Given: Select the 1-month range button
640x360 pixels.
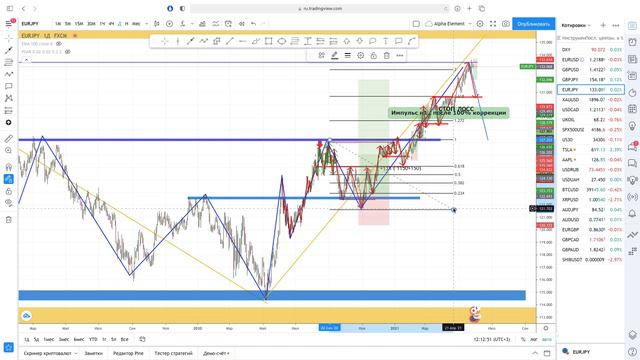Looking at the screenshot, I should click(49, 339).
